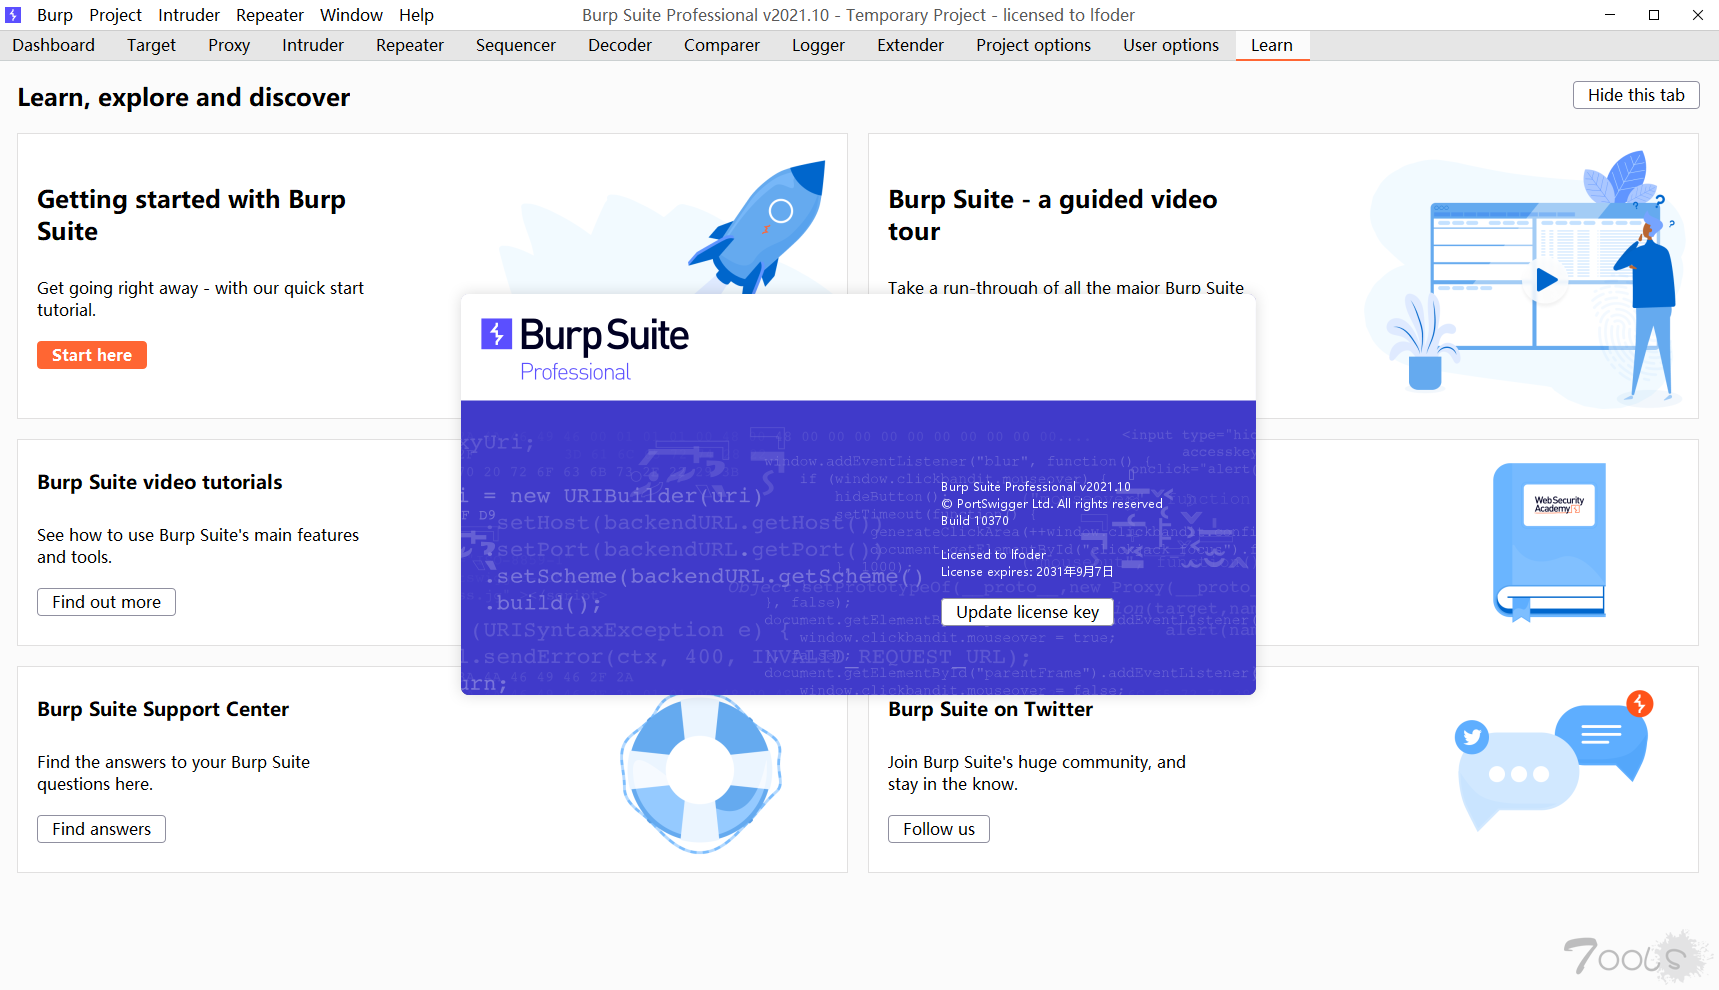The width and height of the screenshot is (1719, 990).
Task: Open the Intruder menu in menu bar
Action: pyautogui.click(x=189, y=15)
